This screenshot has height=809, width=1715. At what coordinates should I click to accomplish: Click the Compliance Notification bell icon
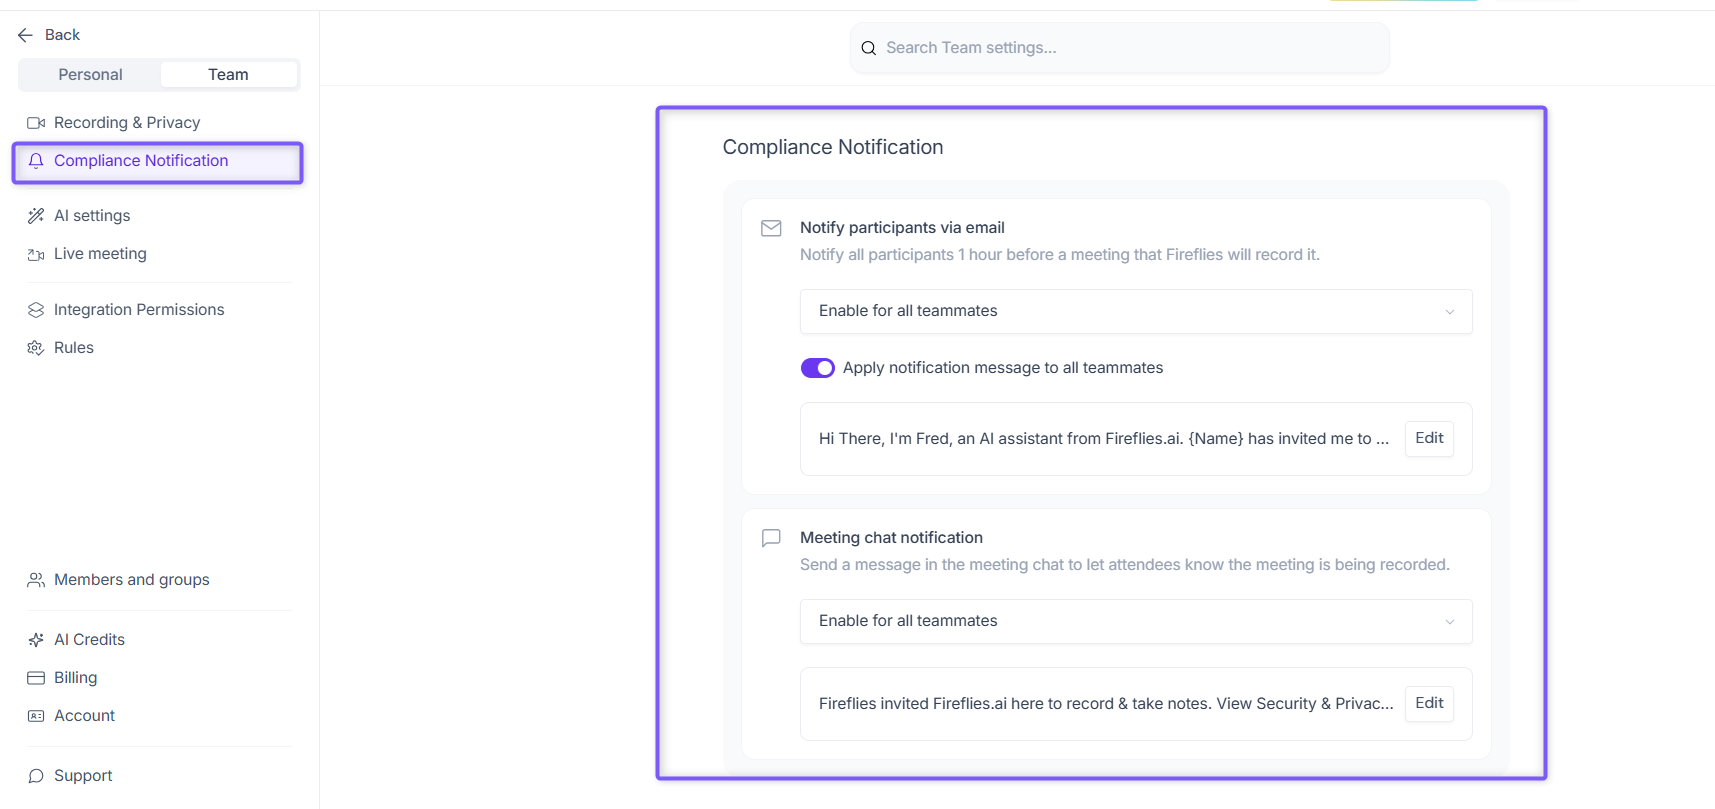pyautogui.click(x=36, y=161)
